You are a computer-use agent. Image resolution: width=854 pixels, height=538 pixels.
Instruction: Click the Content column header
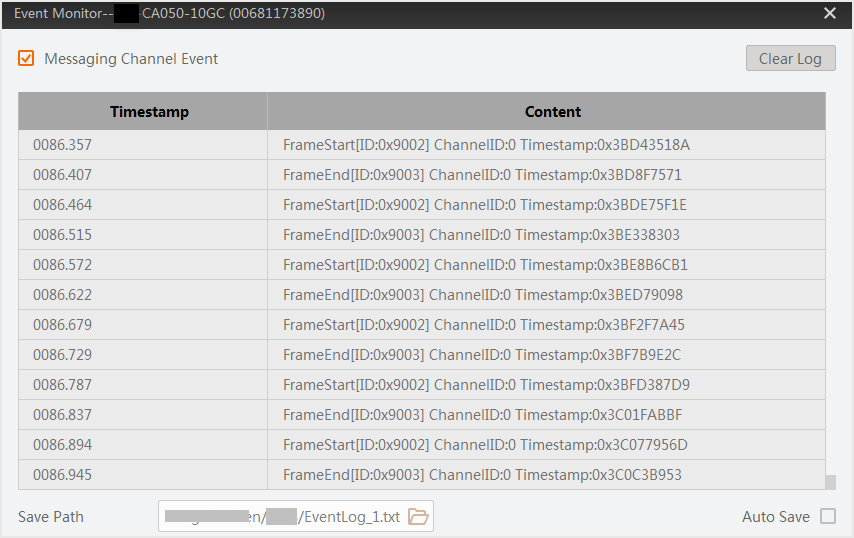(x=552, y=112)
